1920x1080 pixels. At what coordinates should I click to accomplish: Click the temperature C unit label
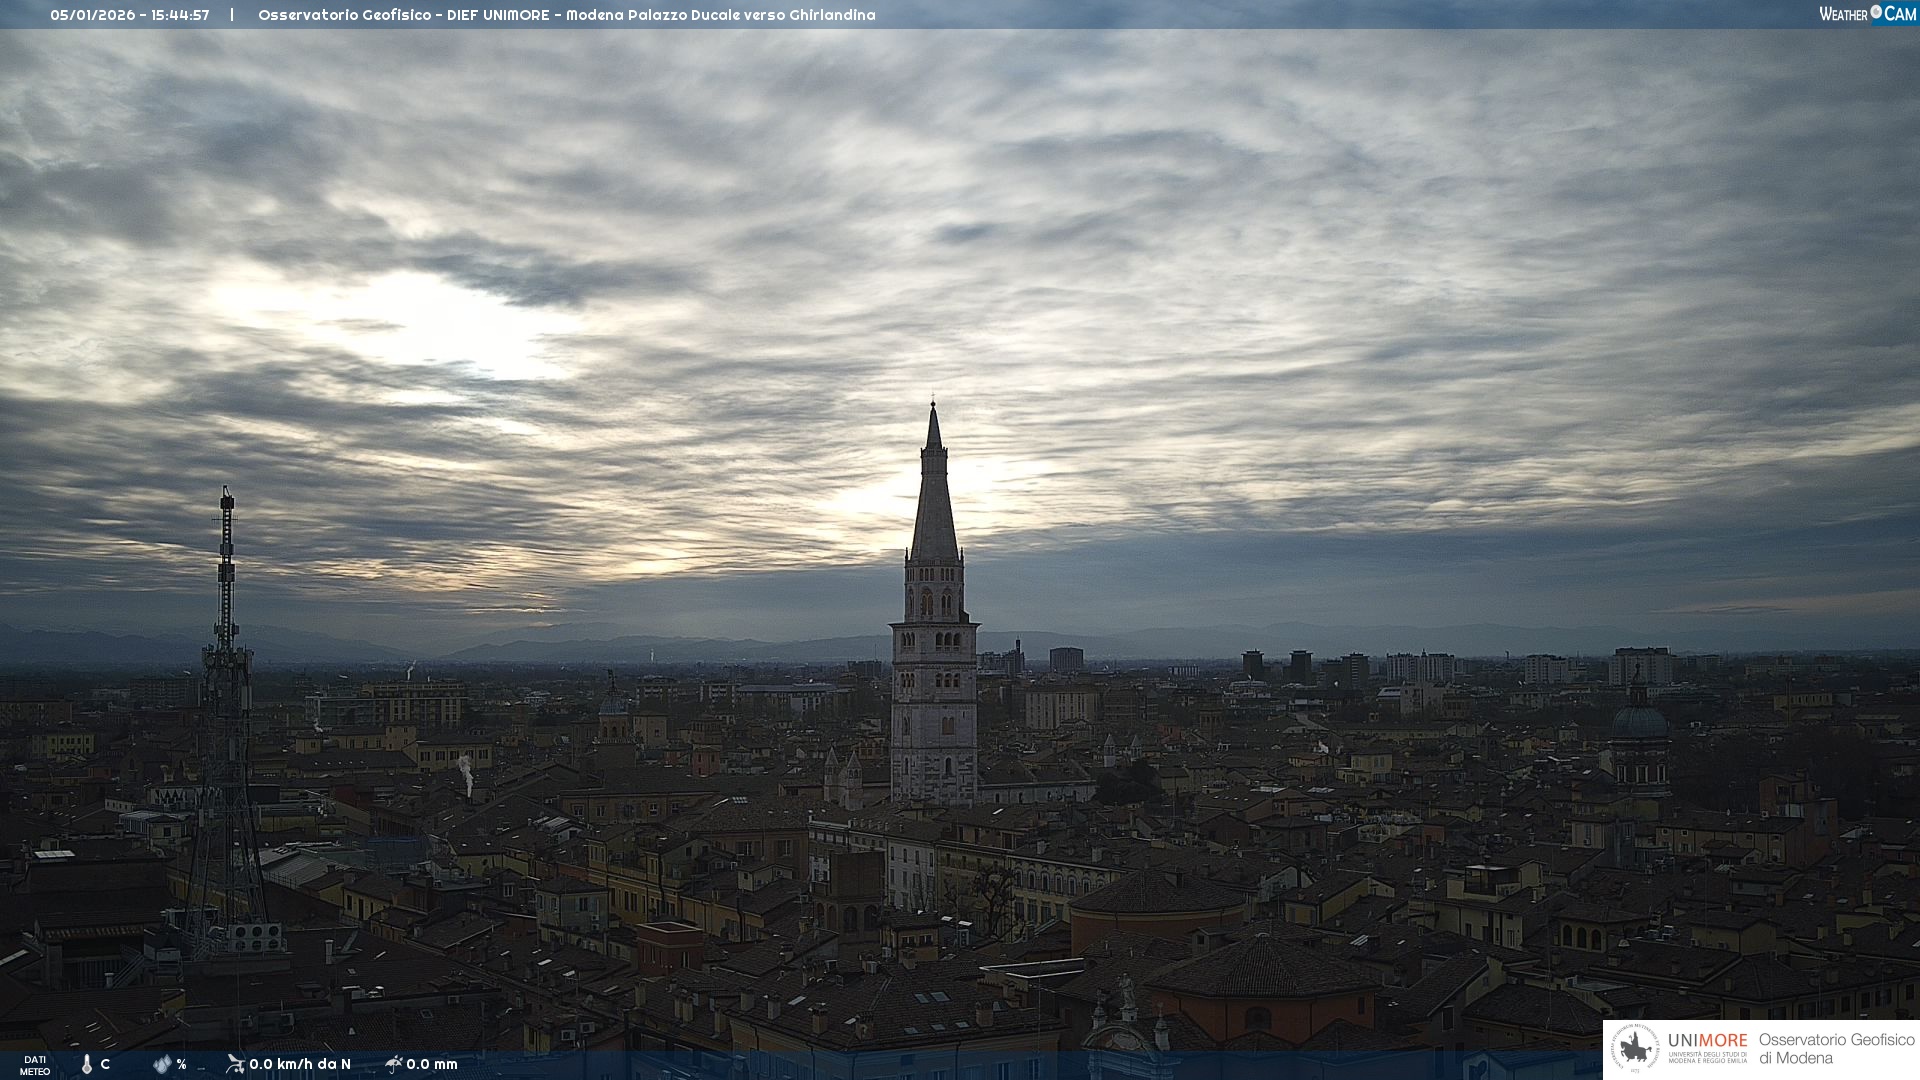[105, 1064]
